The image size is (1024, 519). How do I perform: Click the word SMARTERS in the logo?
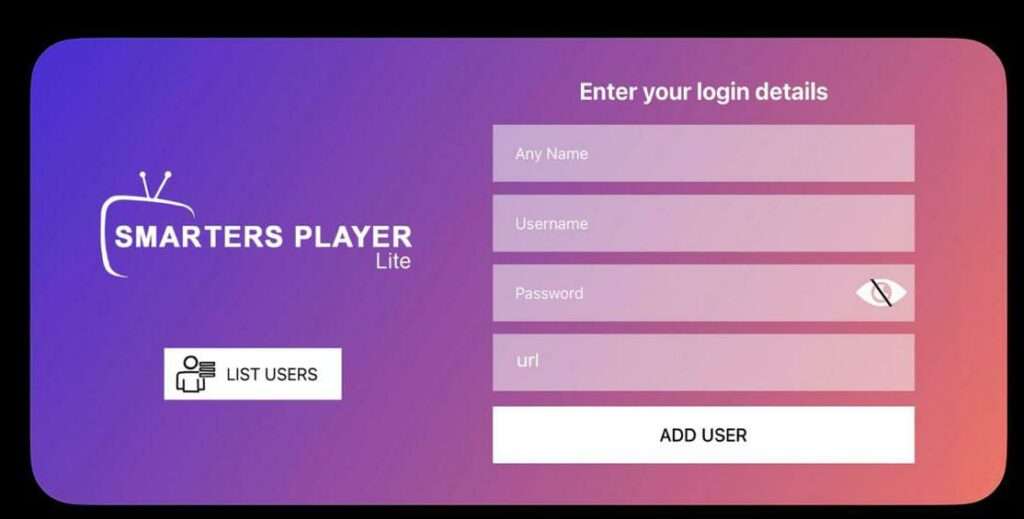click(199, 237)
